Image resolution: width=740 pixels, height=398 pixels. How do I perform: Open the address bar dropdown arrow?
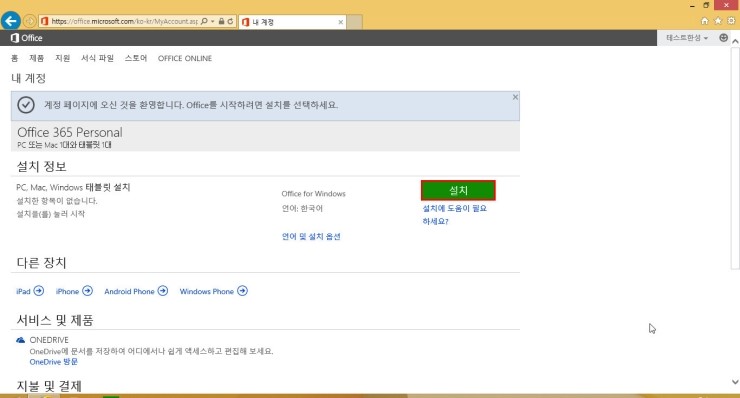(212, 21)
